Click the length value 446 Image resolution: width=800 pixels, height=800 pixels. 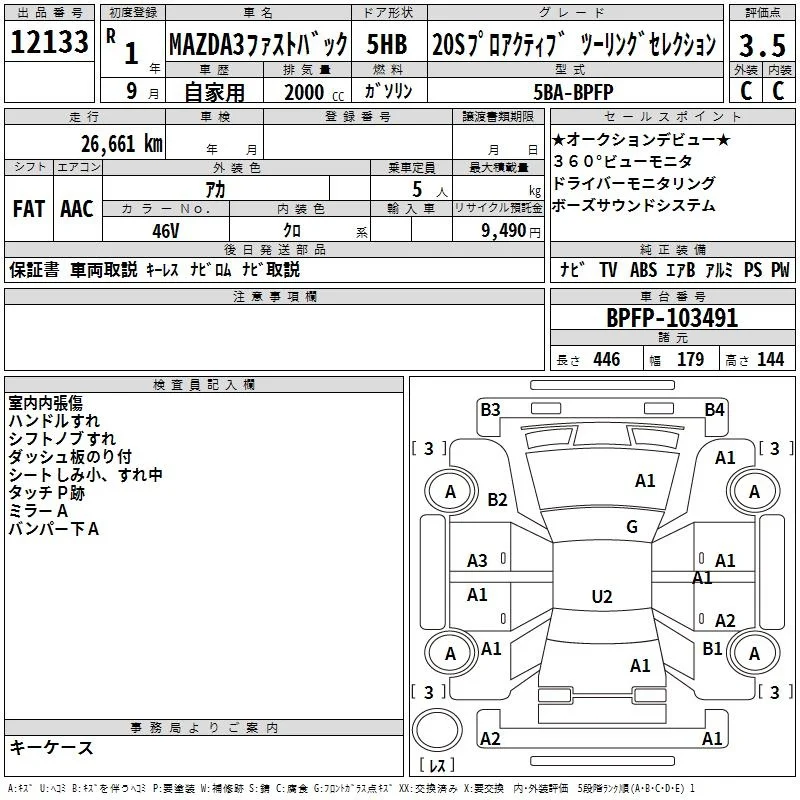[x=607, y=359]
